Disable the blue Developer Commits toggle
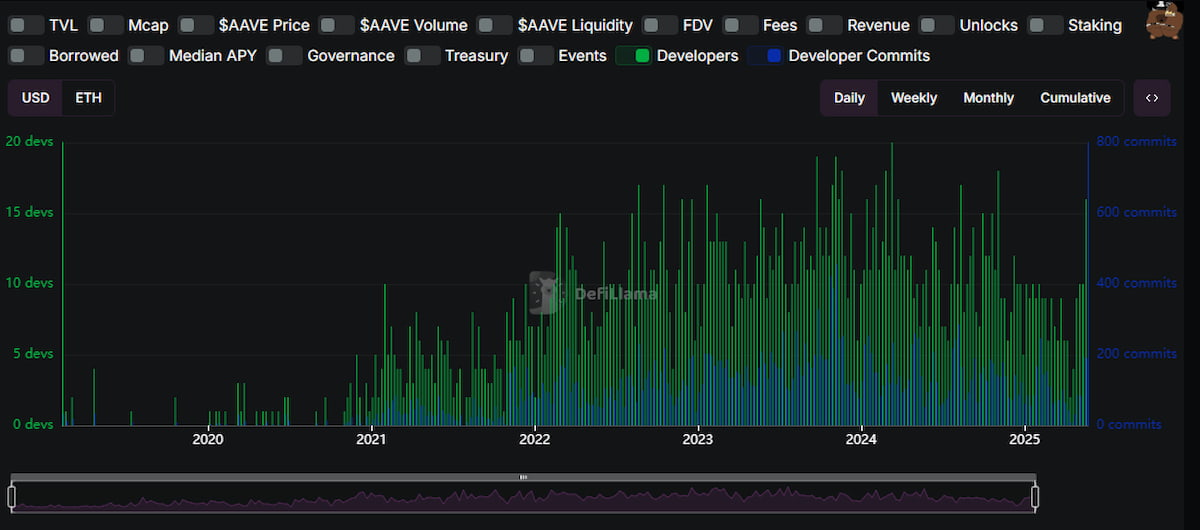 766,56
